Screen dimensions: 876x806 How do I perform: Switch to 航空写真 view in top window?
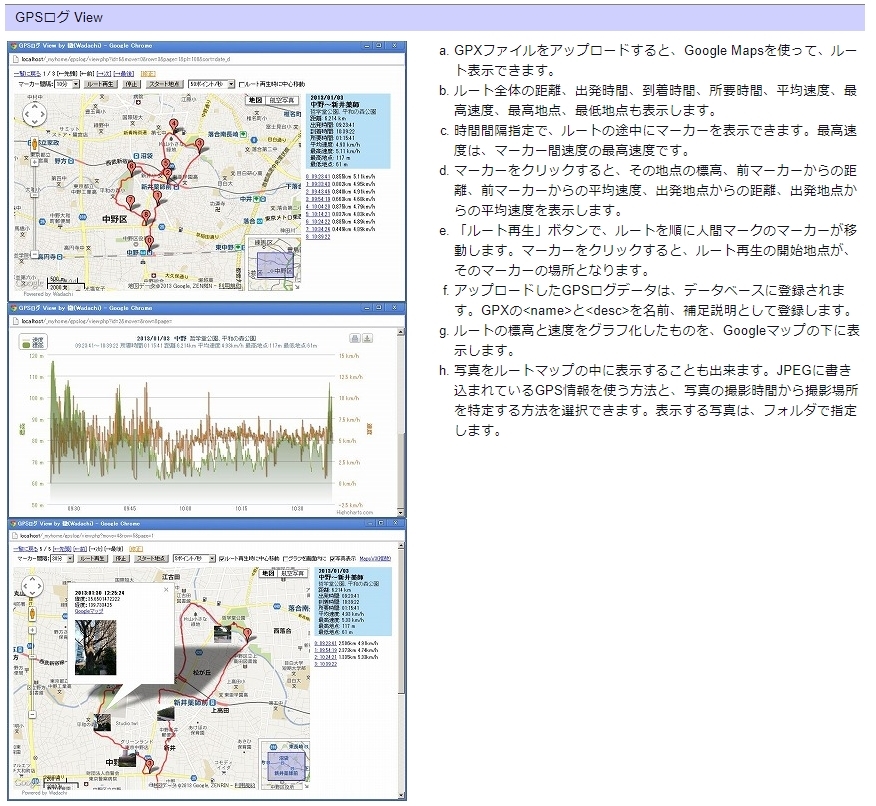point(282,101)
